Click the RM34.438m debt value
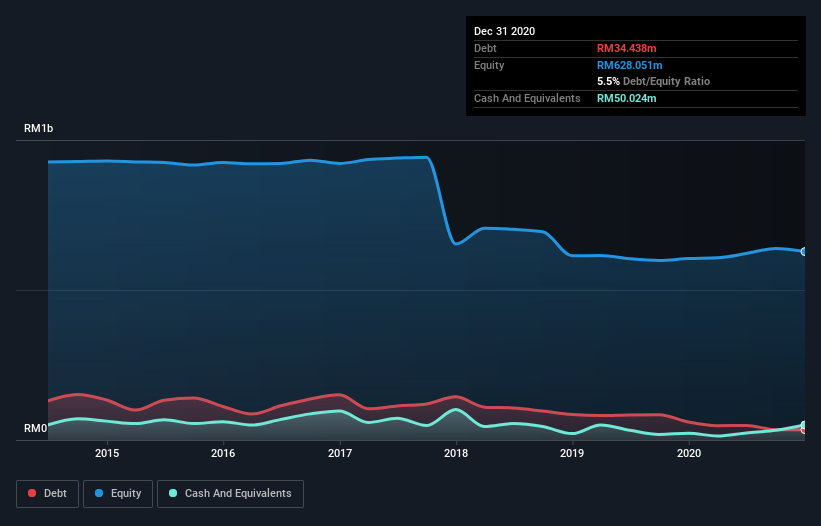Image resolution: width=821 pixels, height=526 pixels. pyautogui.click(x=626, y=48)
